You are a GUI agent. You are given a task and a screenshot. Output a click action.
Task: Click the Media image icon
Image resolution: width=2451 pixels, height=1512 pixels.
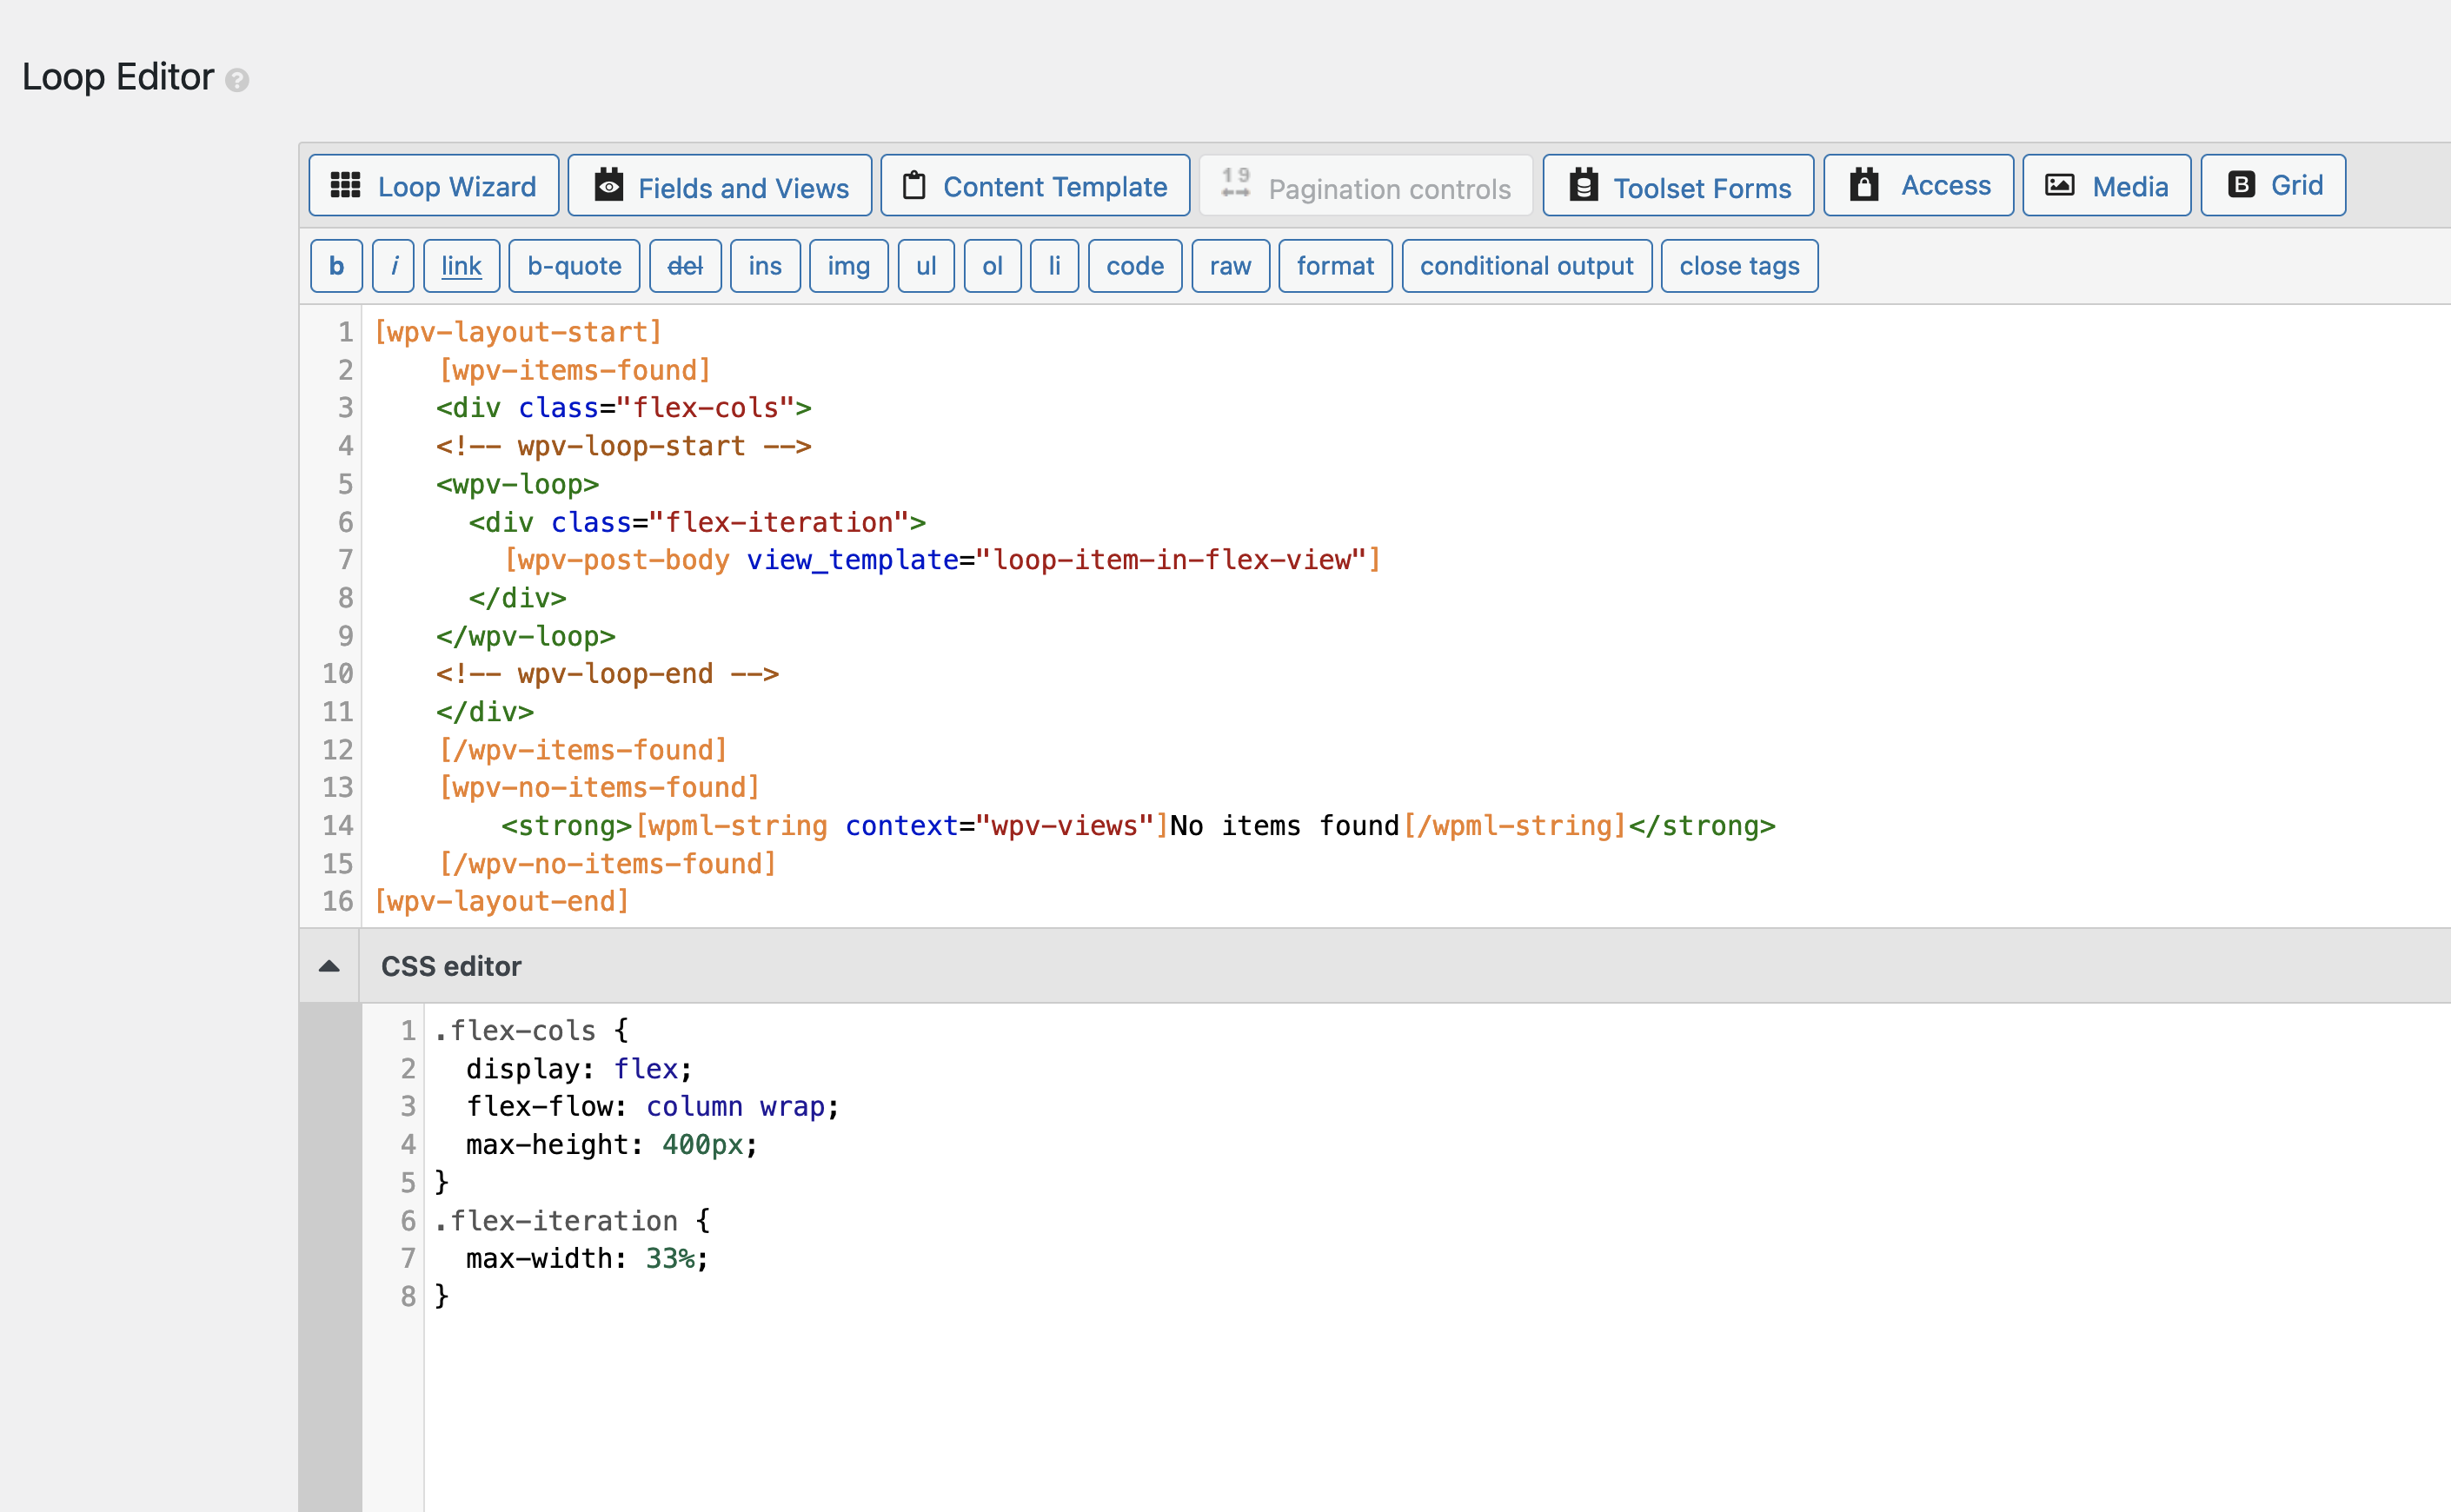point(2059,185)
